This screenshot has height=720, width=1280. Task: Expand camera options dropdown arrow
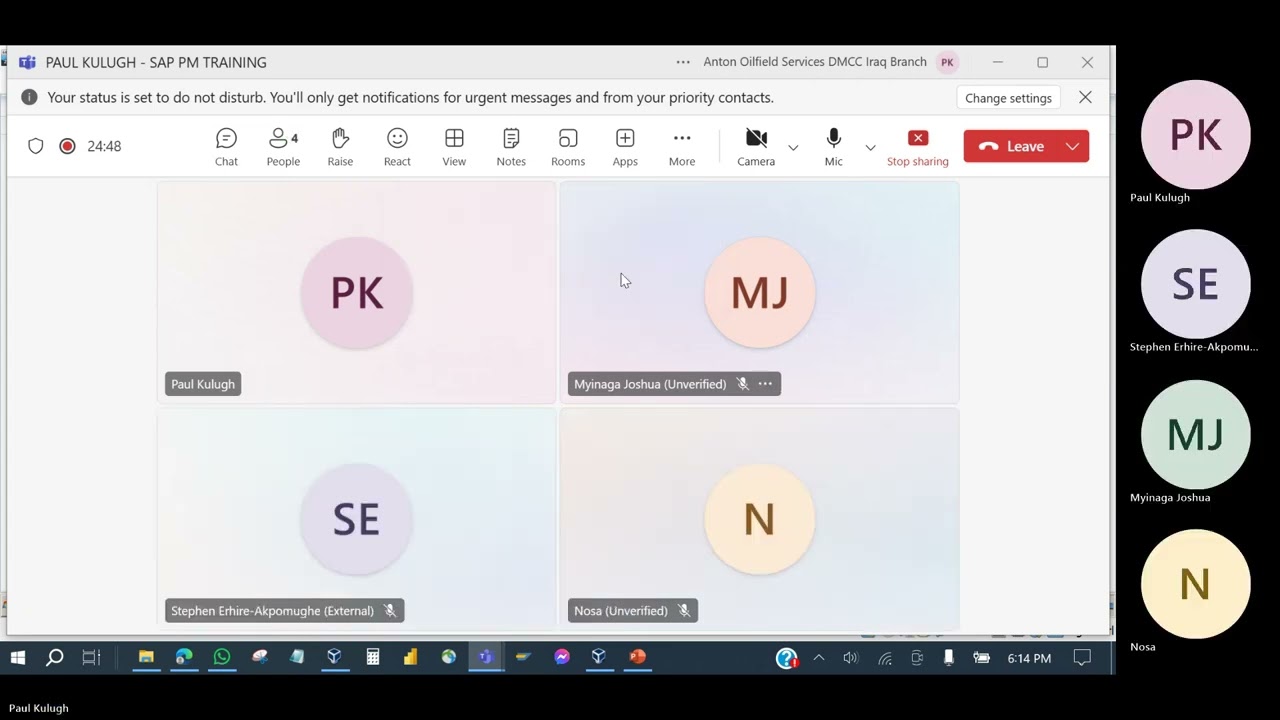point(793,147)
